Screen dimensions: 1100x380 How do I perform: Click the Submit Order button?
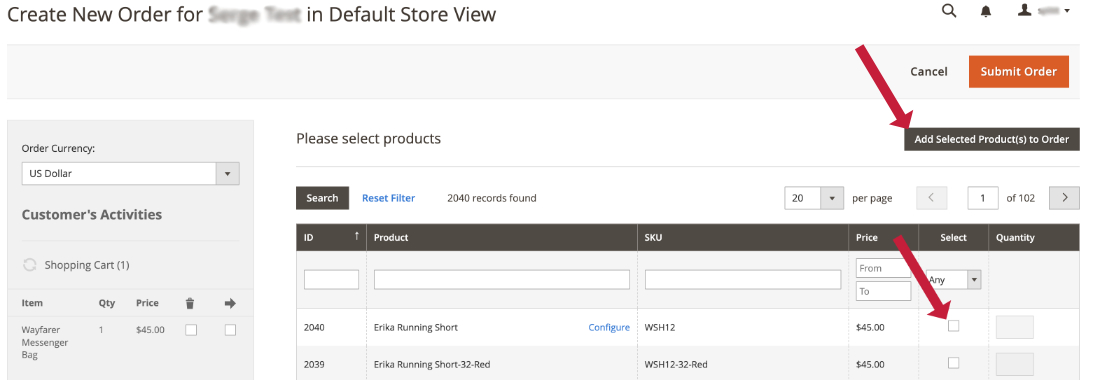click(1019, 72)
